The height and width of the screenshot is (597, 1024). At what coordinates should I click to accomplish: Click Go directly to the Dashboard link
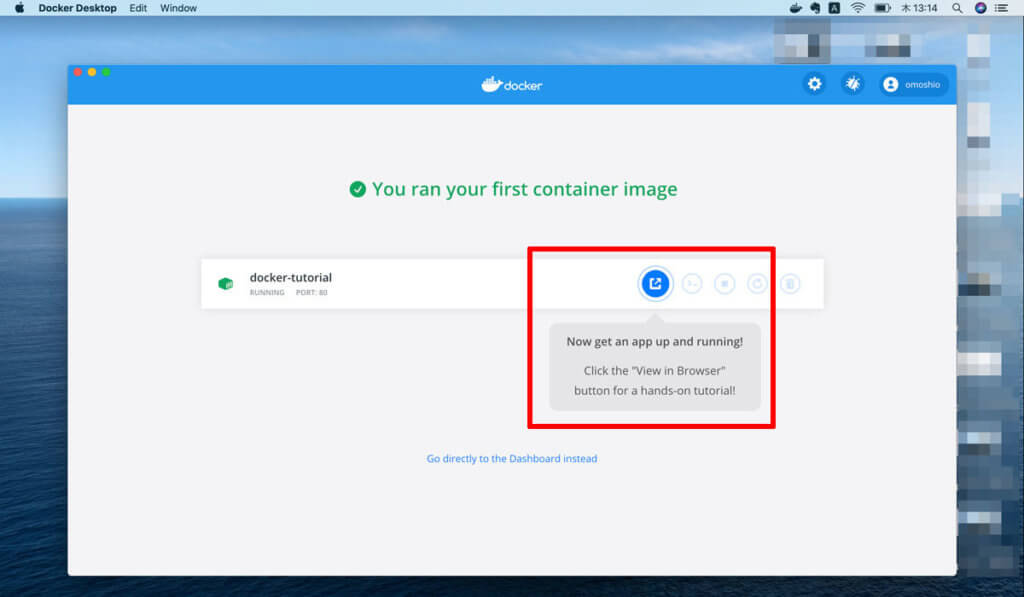(x=511, y=459)
